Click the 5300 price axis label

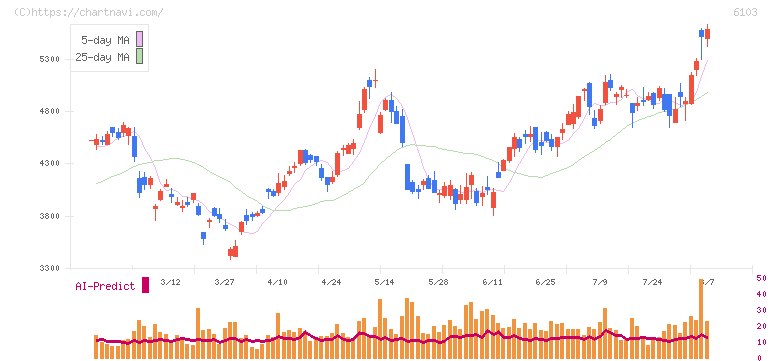point(49,59)
